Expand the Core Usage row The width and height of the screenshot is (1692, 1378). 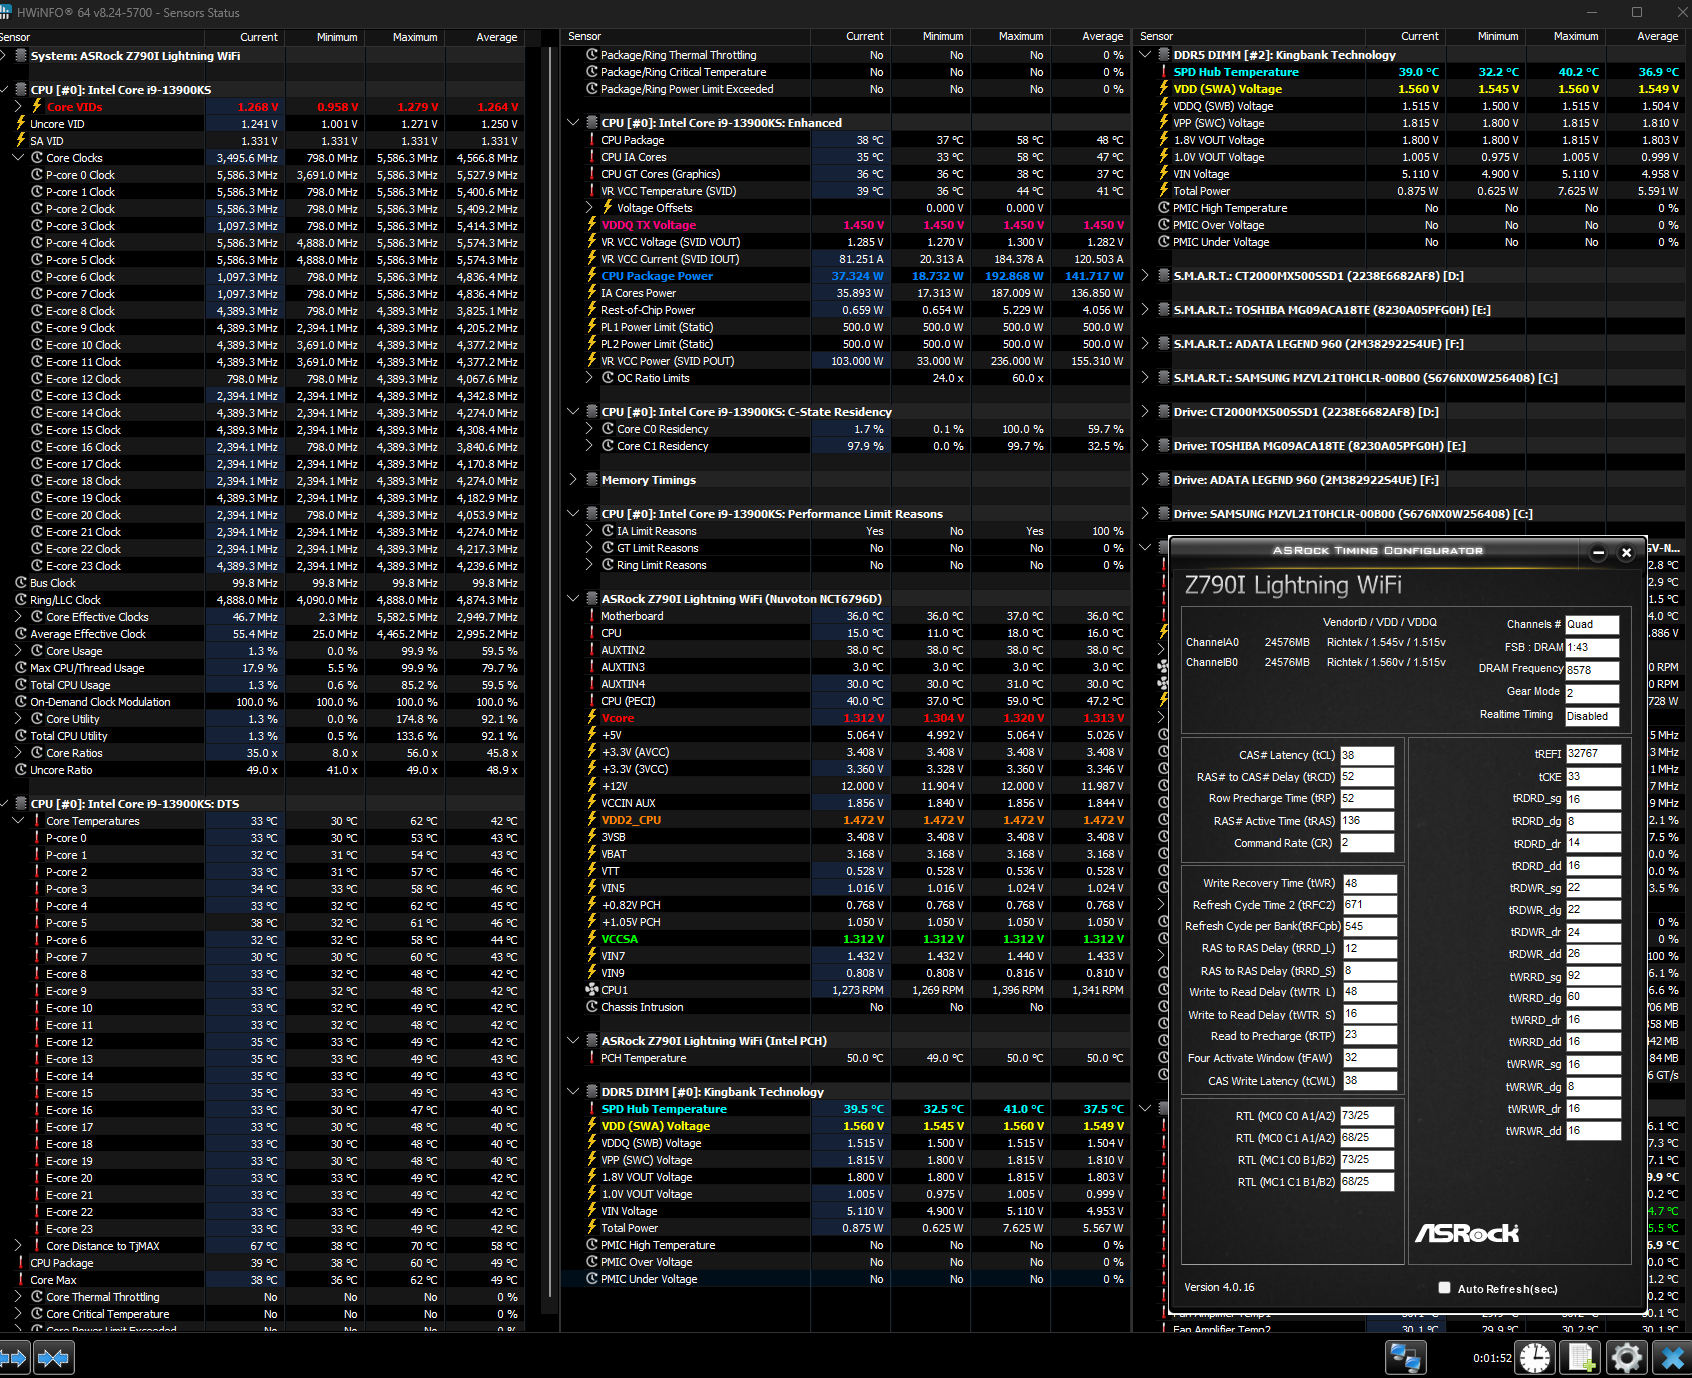pos(18,651)
